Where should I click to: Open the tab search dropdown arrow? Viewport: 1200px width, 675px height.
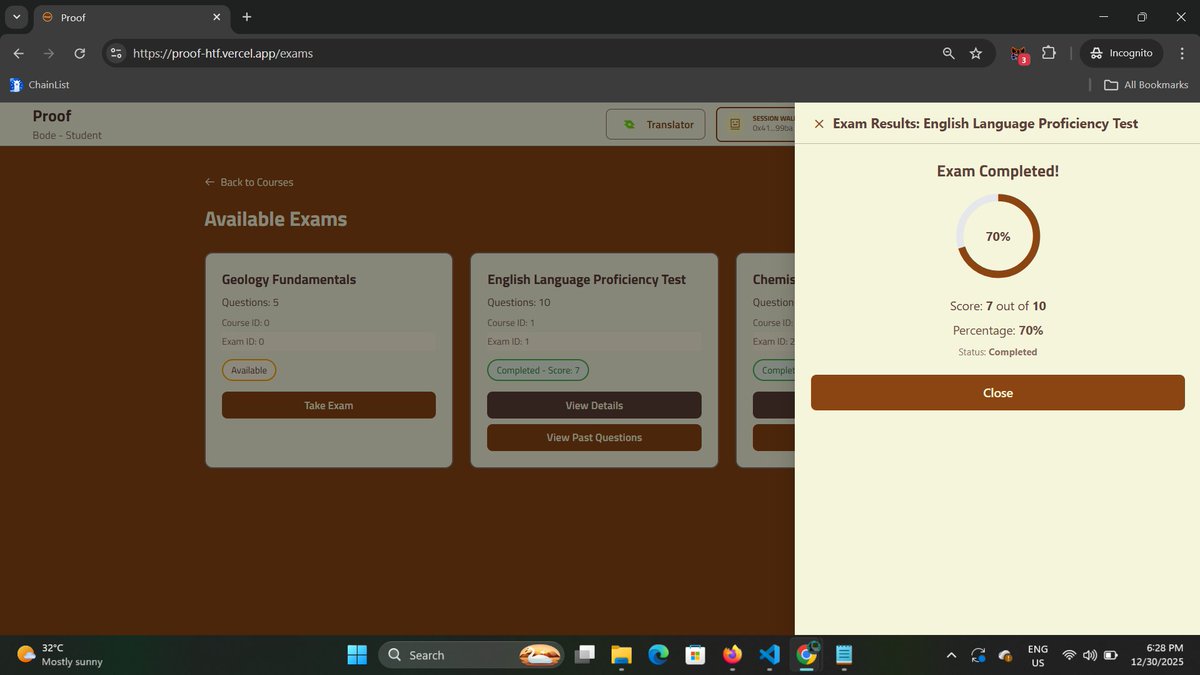point(17,17)
